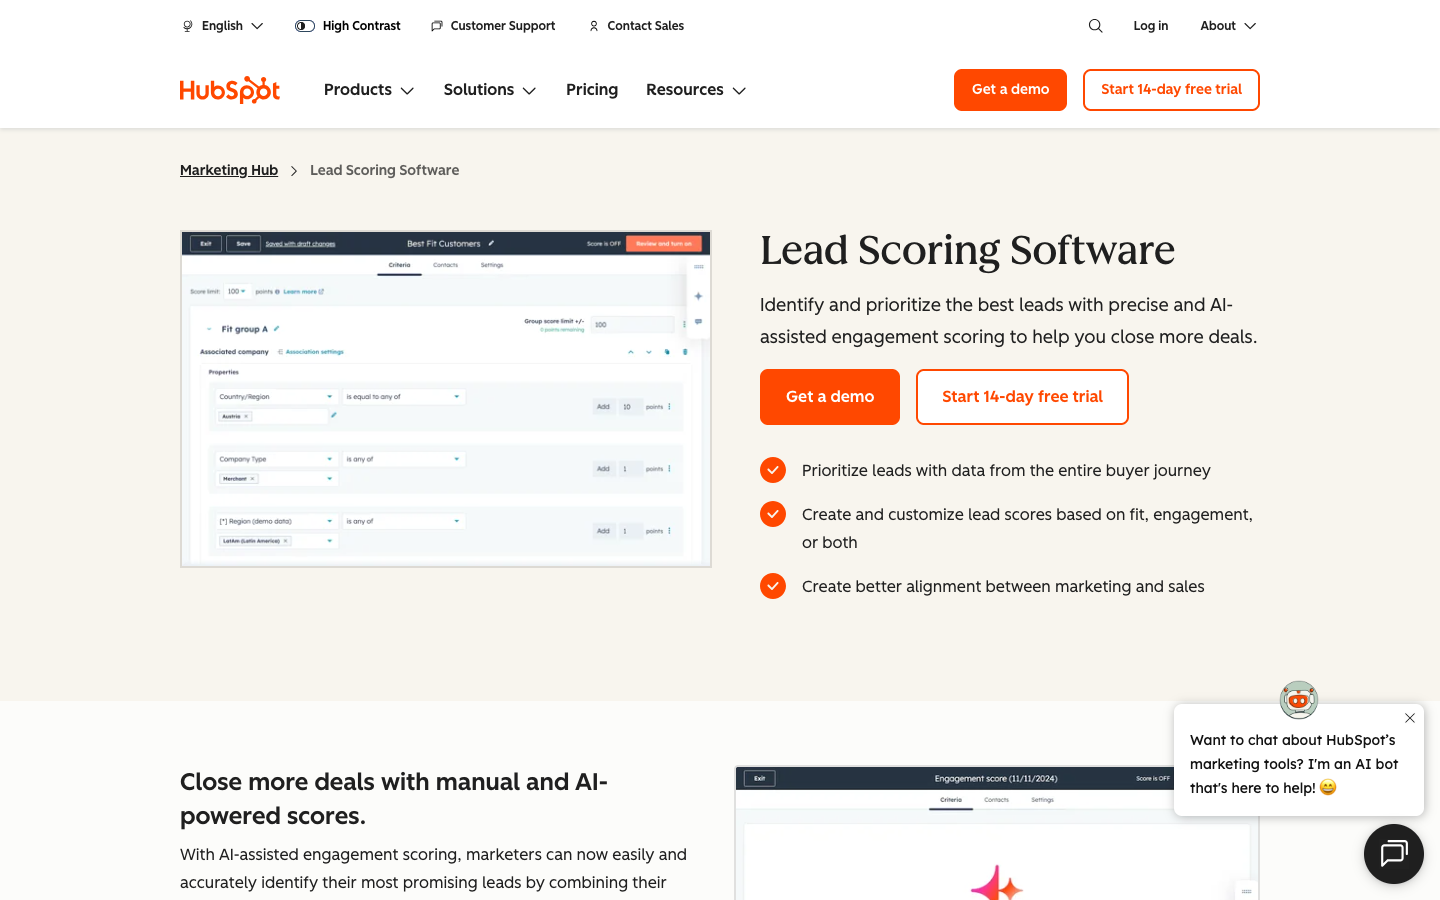Toggle High Contrast mode

(304, 25)
